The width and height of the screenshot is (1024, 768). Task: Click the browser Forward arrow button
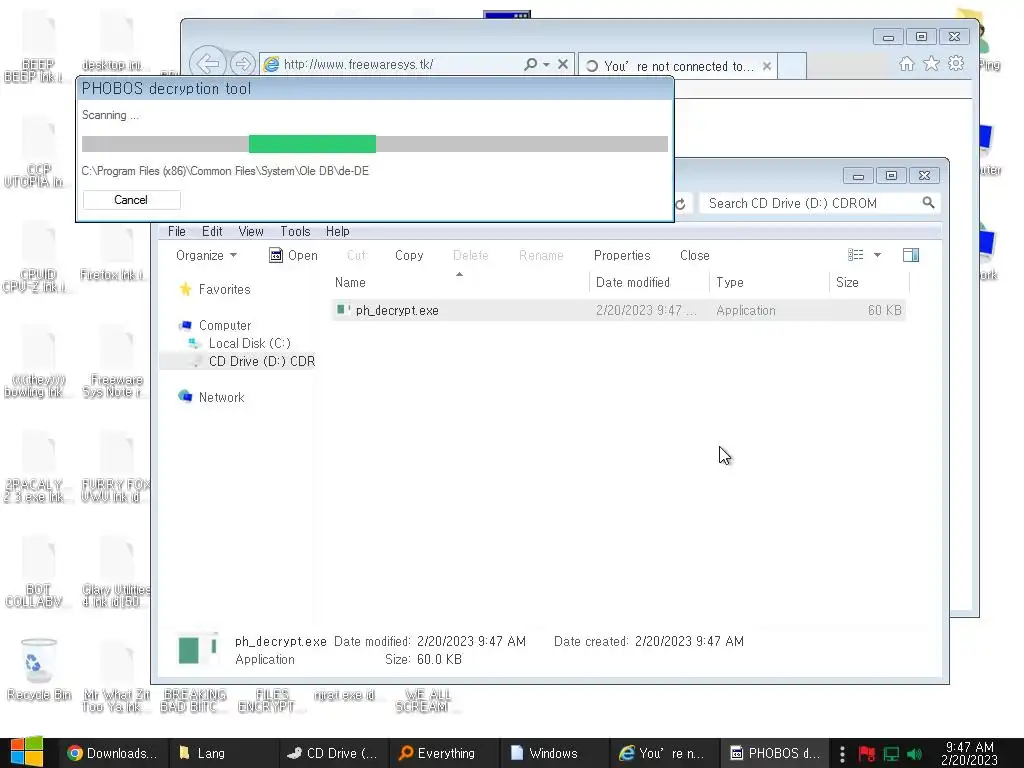[242, 64]
